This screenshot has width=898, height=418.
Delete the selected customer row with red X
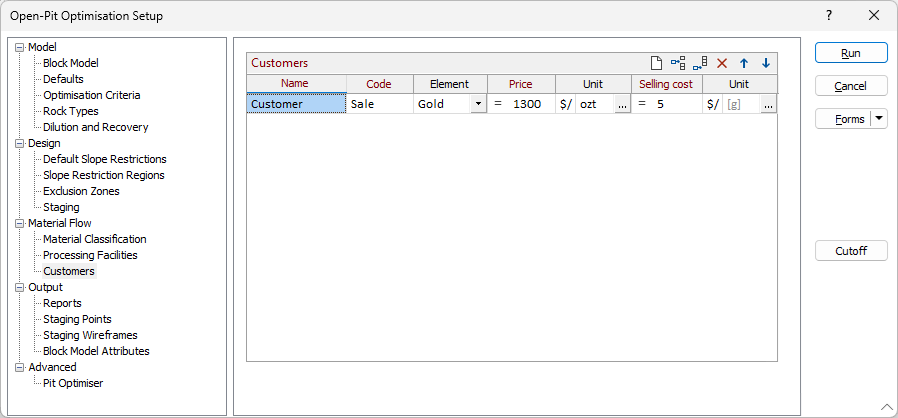(x=722, y=63)
